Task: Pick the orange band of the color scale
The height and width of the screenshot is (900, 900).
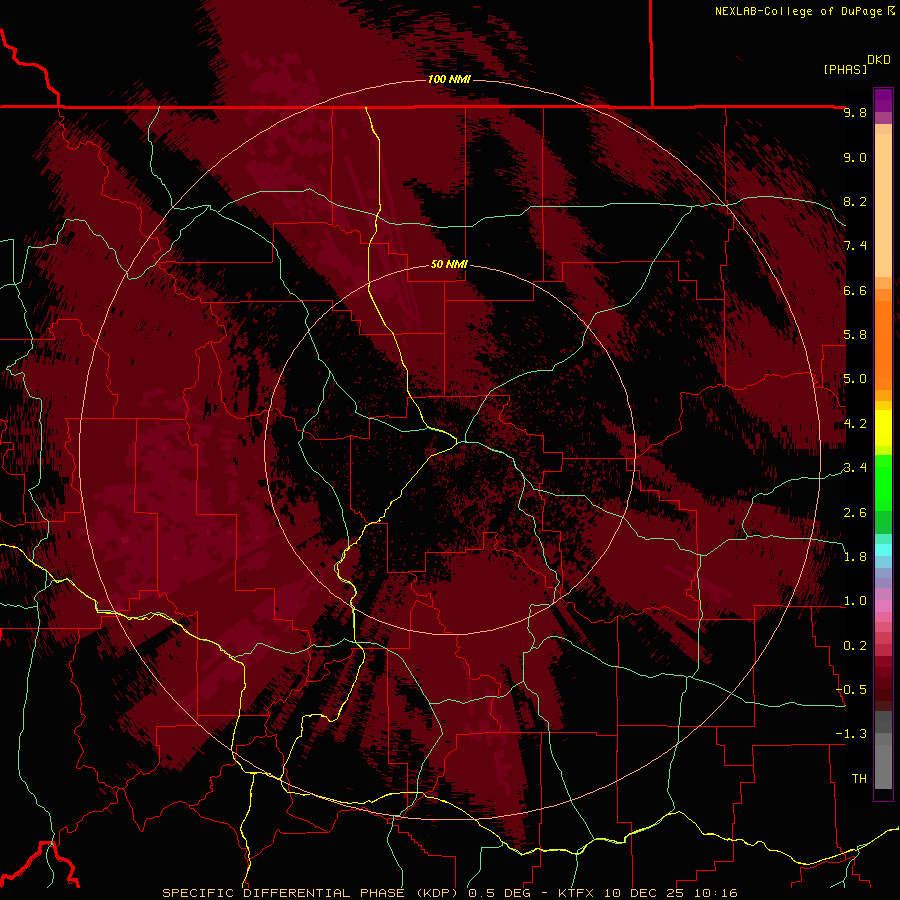Action: coord(883,346)
